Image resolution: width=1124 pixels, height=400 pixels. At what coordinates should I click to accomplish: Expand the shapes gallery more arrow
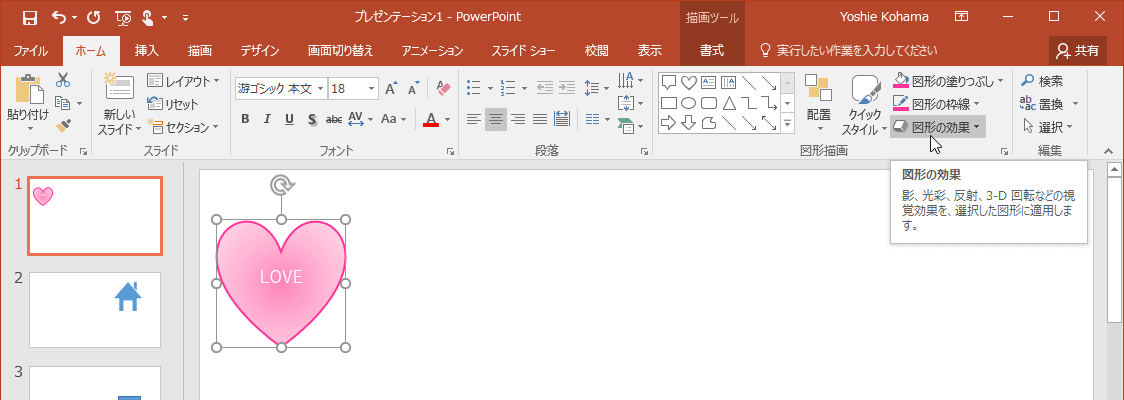point(788,124)
